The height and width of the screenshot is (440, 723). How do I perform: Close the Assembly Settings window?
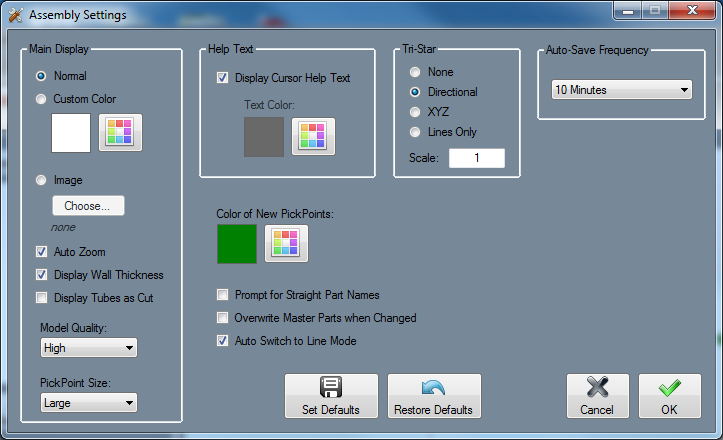pyautogui.click(x=692, y=11)
